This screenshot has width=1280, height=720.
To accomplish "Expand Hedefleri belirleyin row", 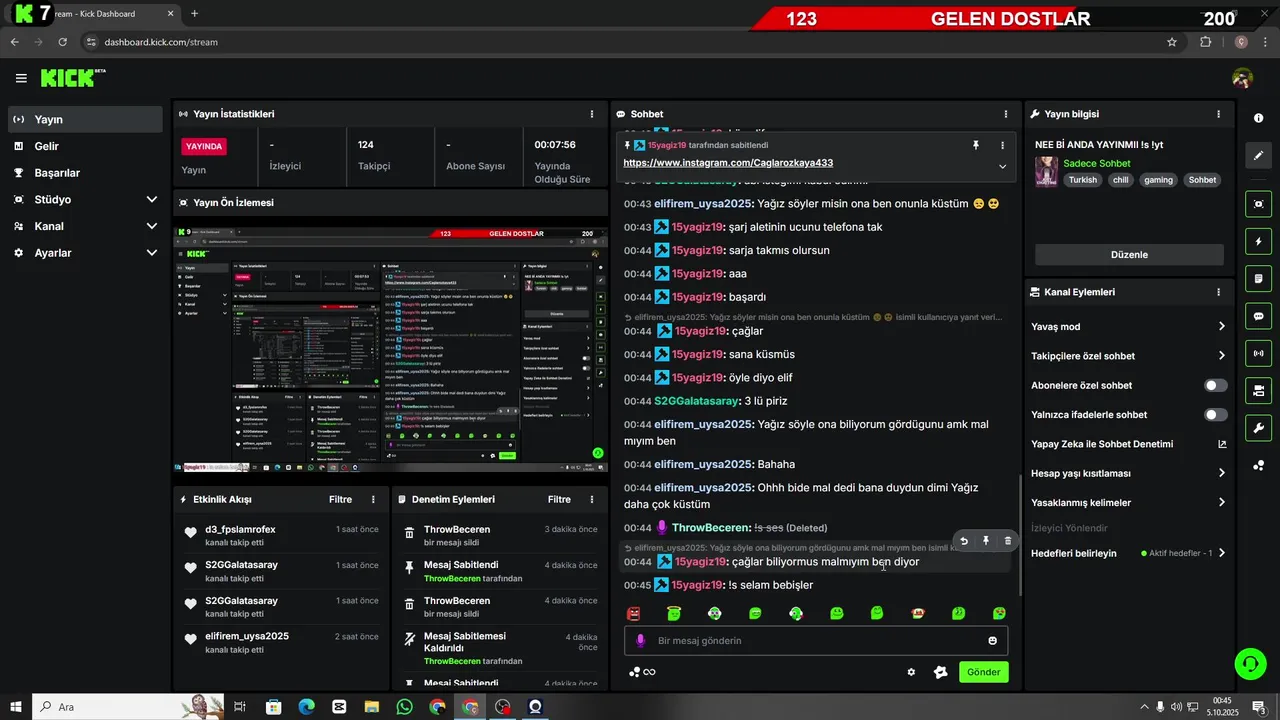I will [x=1129, y=553].
